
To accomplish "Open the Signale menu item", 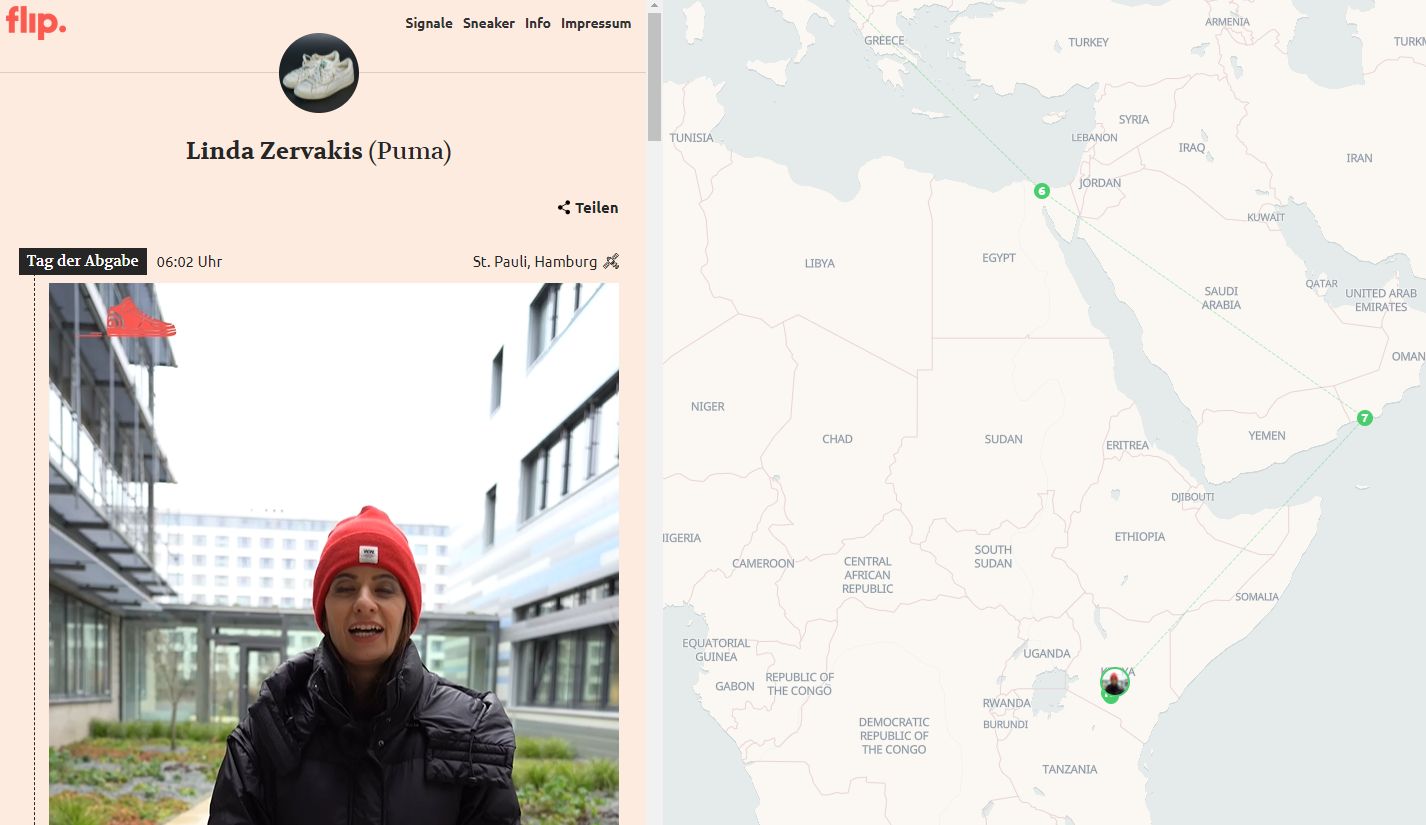I will click(x=429, y=23).
